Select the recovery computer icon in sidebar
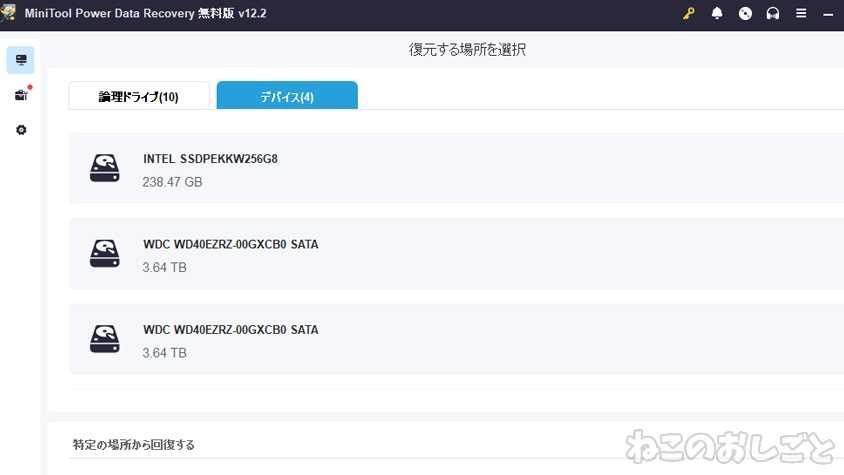This screenshot has height=475, width=844. 21,60
